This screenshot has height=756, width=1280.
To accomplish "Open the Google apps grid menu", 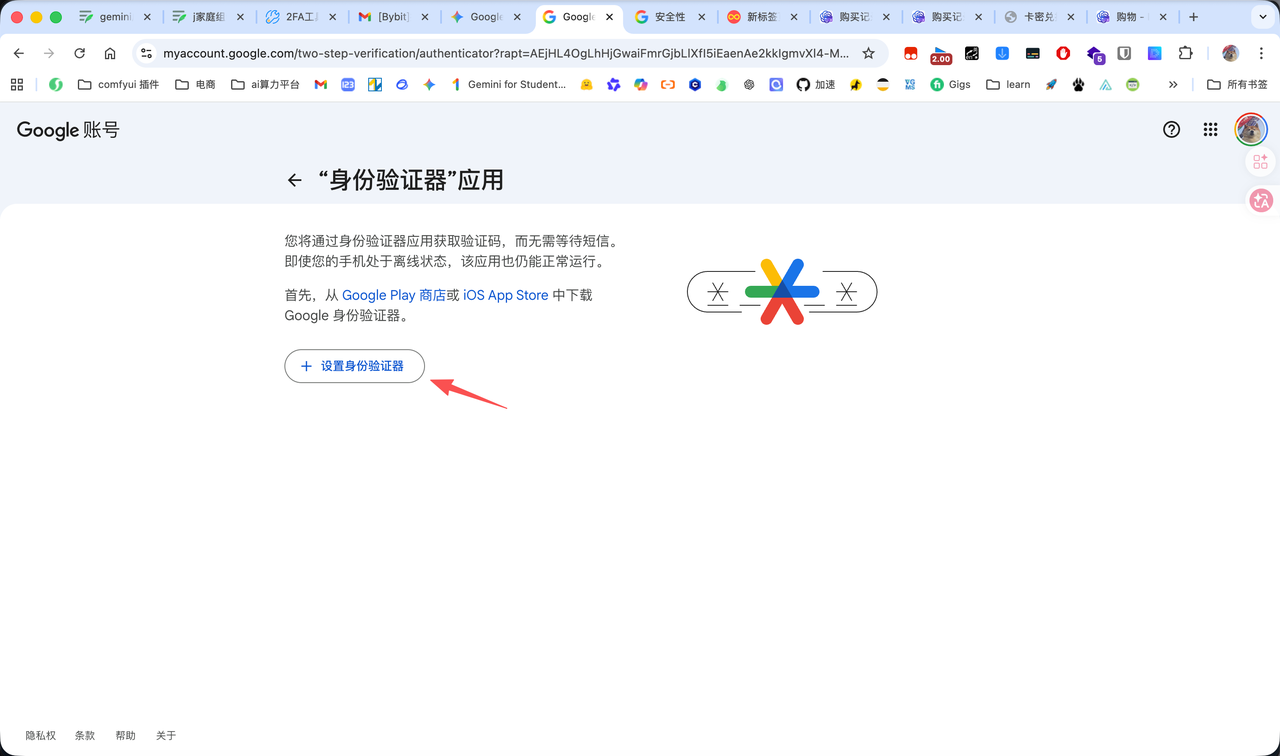I will pyautogui.click(x=1210, y=129).
